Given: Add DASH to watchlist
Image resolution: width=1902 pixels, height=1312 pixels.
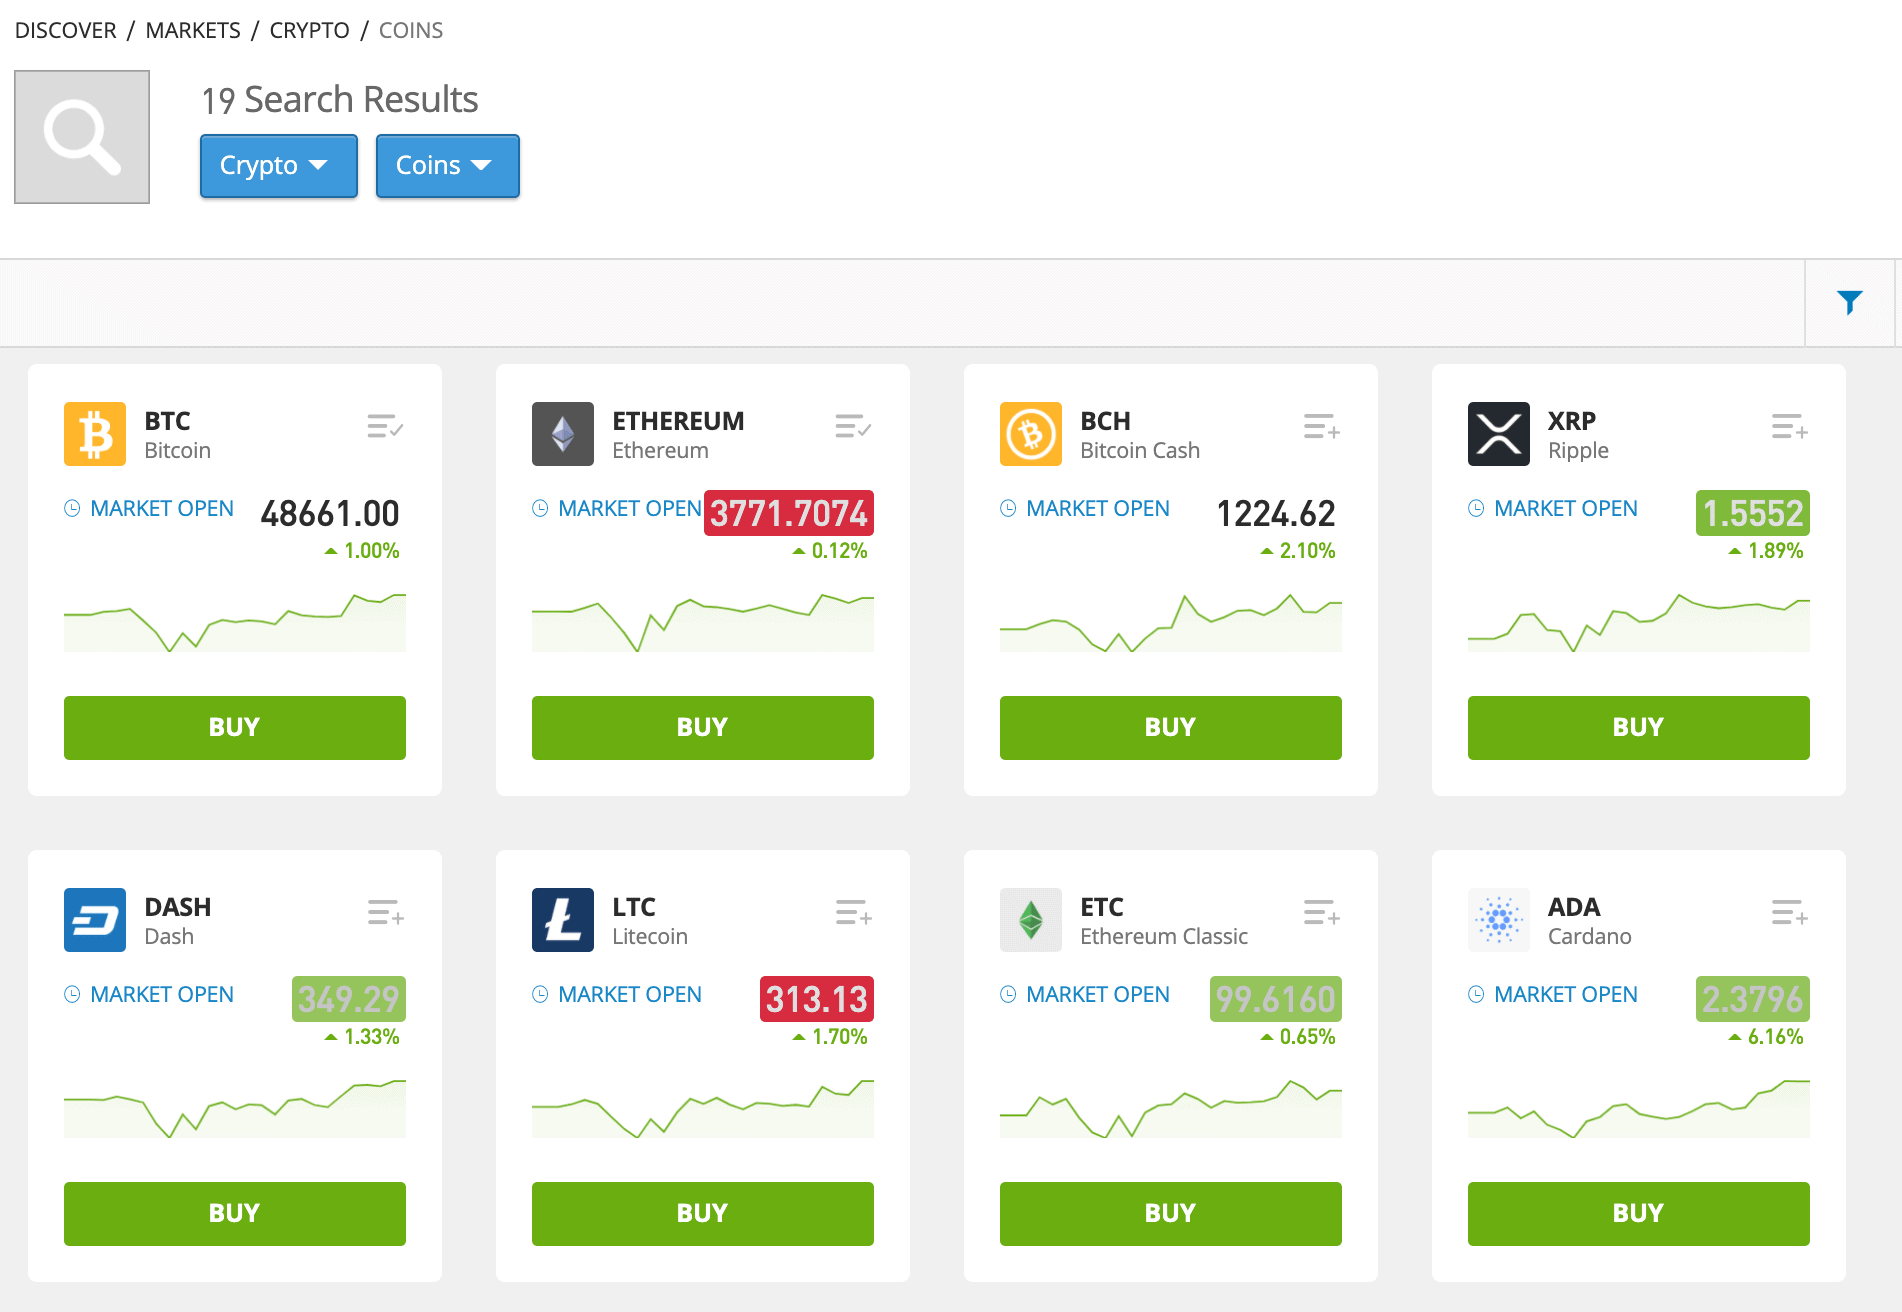Looking at the screenshot, I should tap(385, 913).
